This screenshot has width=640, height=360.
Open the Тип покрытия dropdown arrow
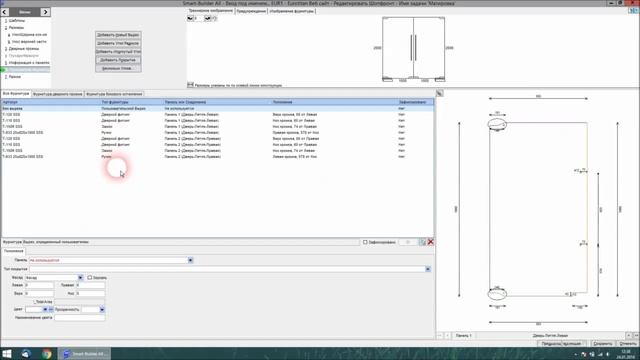[x=428, y=269]
